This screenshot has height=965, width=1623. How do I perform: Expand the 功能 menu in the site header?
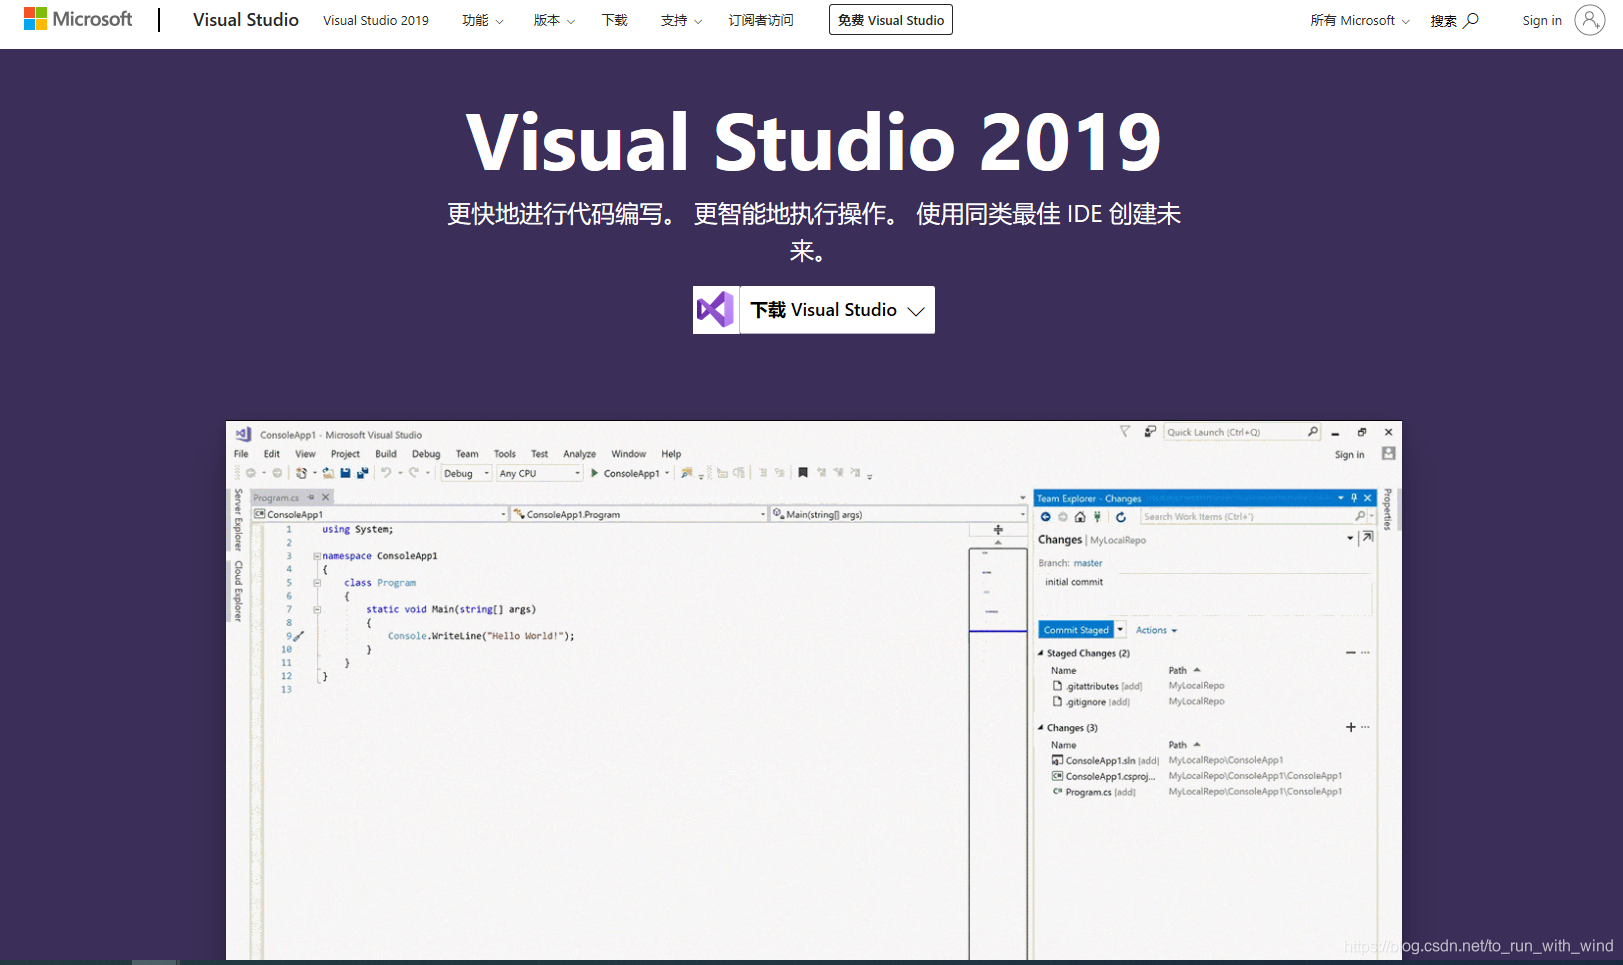[483, 20]
